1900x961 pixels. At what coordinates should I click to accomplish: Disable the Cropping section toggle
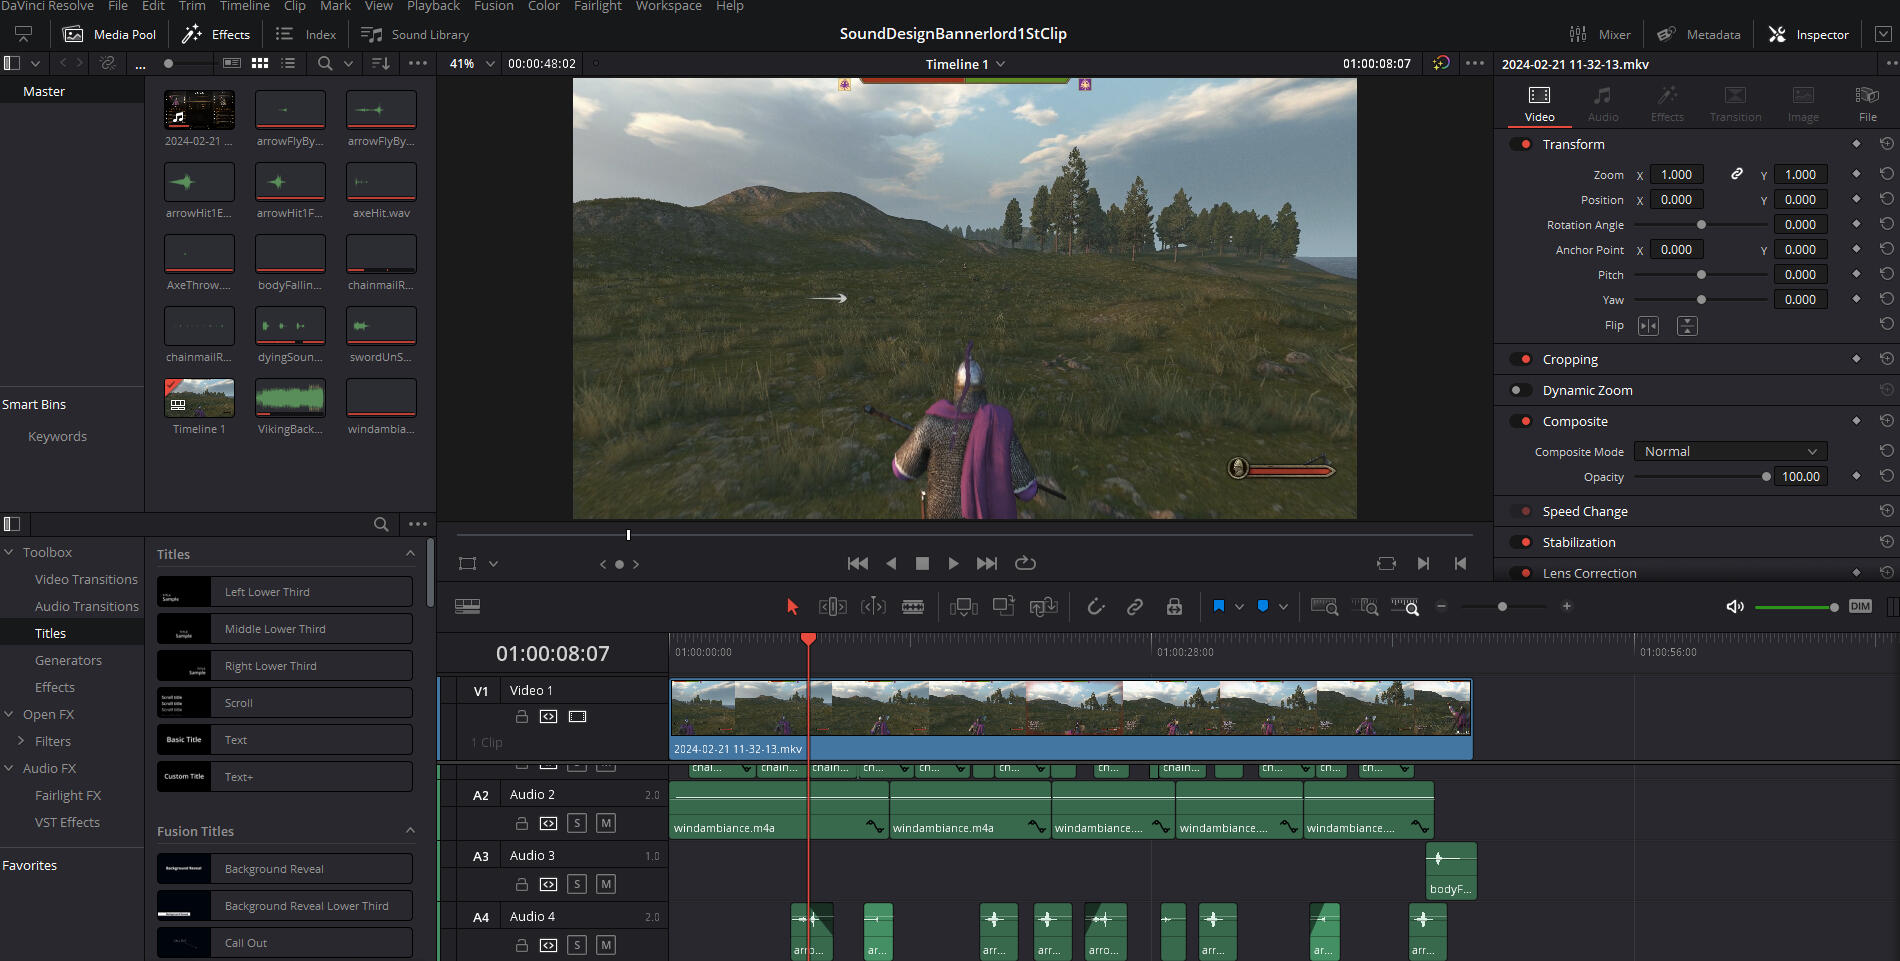(x=1521, y=359)
